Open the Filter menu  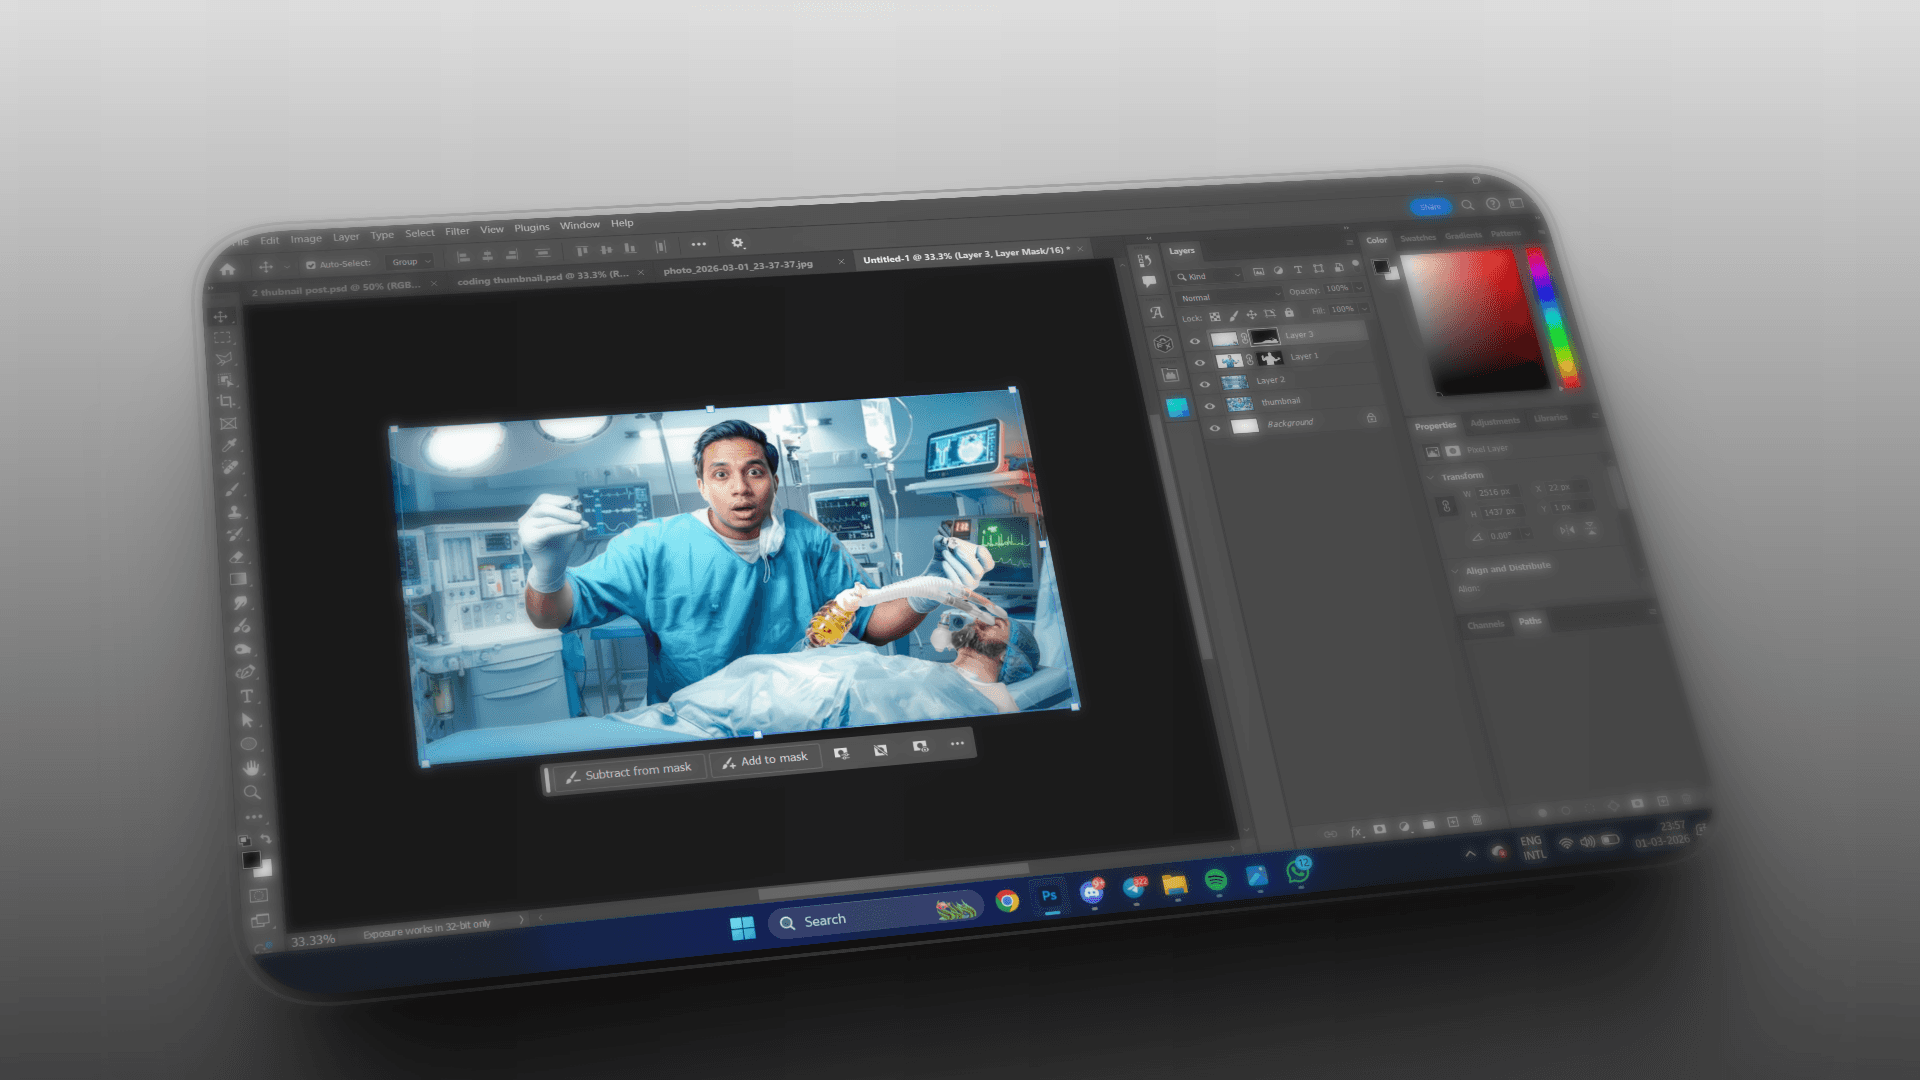click(457, 231)
